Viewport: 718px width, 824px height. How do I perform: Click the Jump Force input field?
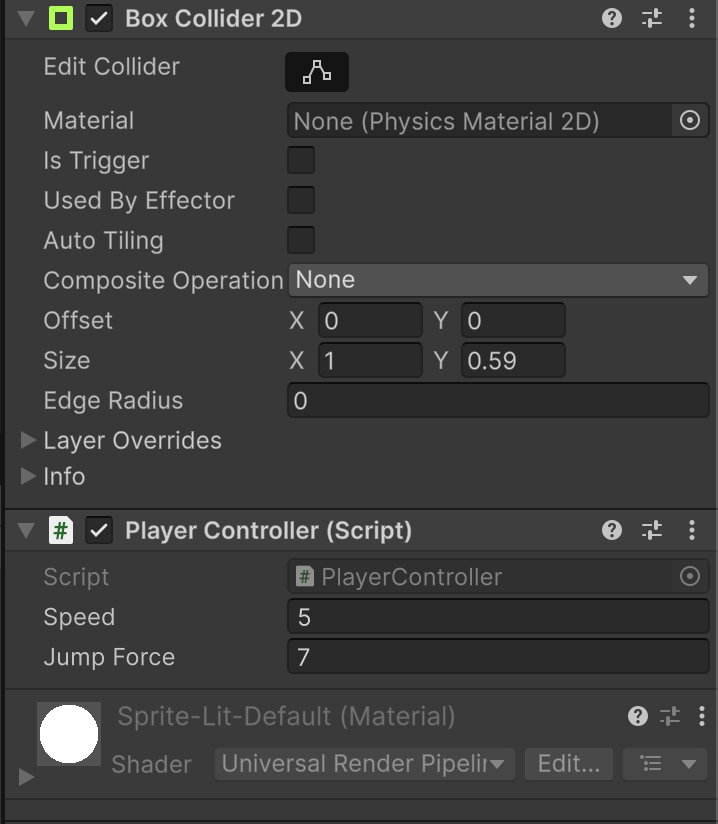[497, 657]
